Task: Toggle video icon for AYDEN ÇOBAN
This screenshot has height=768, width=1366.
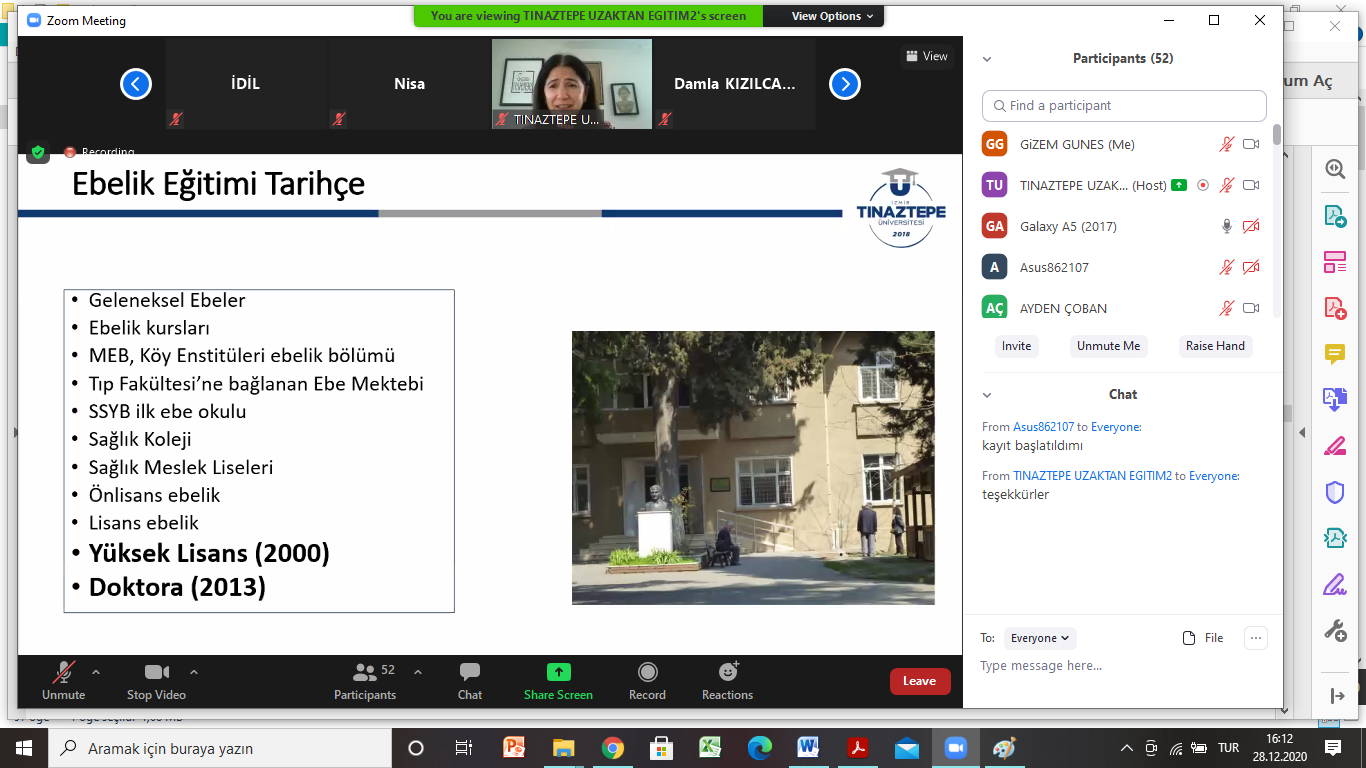Action: point(1250,308)
